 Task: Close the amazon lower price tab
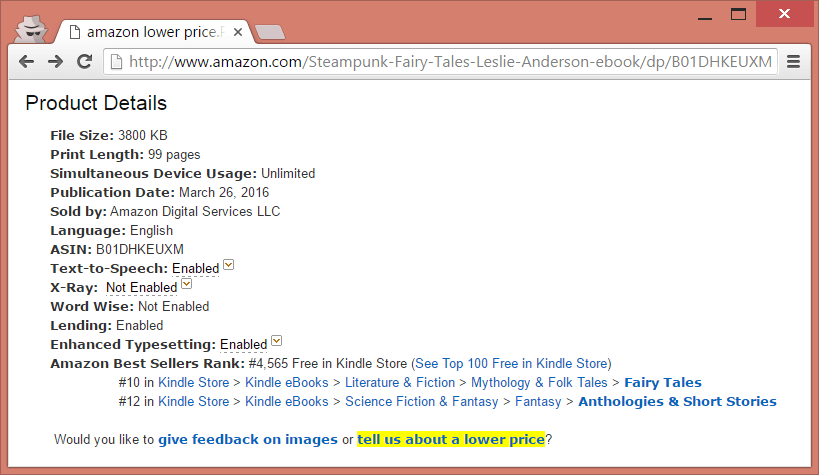click(238, 32)
